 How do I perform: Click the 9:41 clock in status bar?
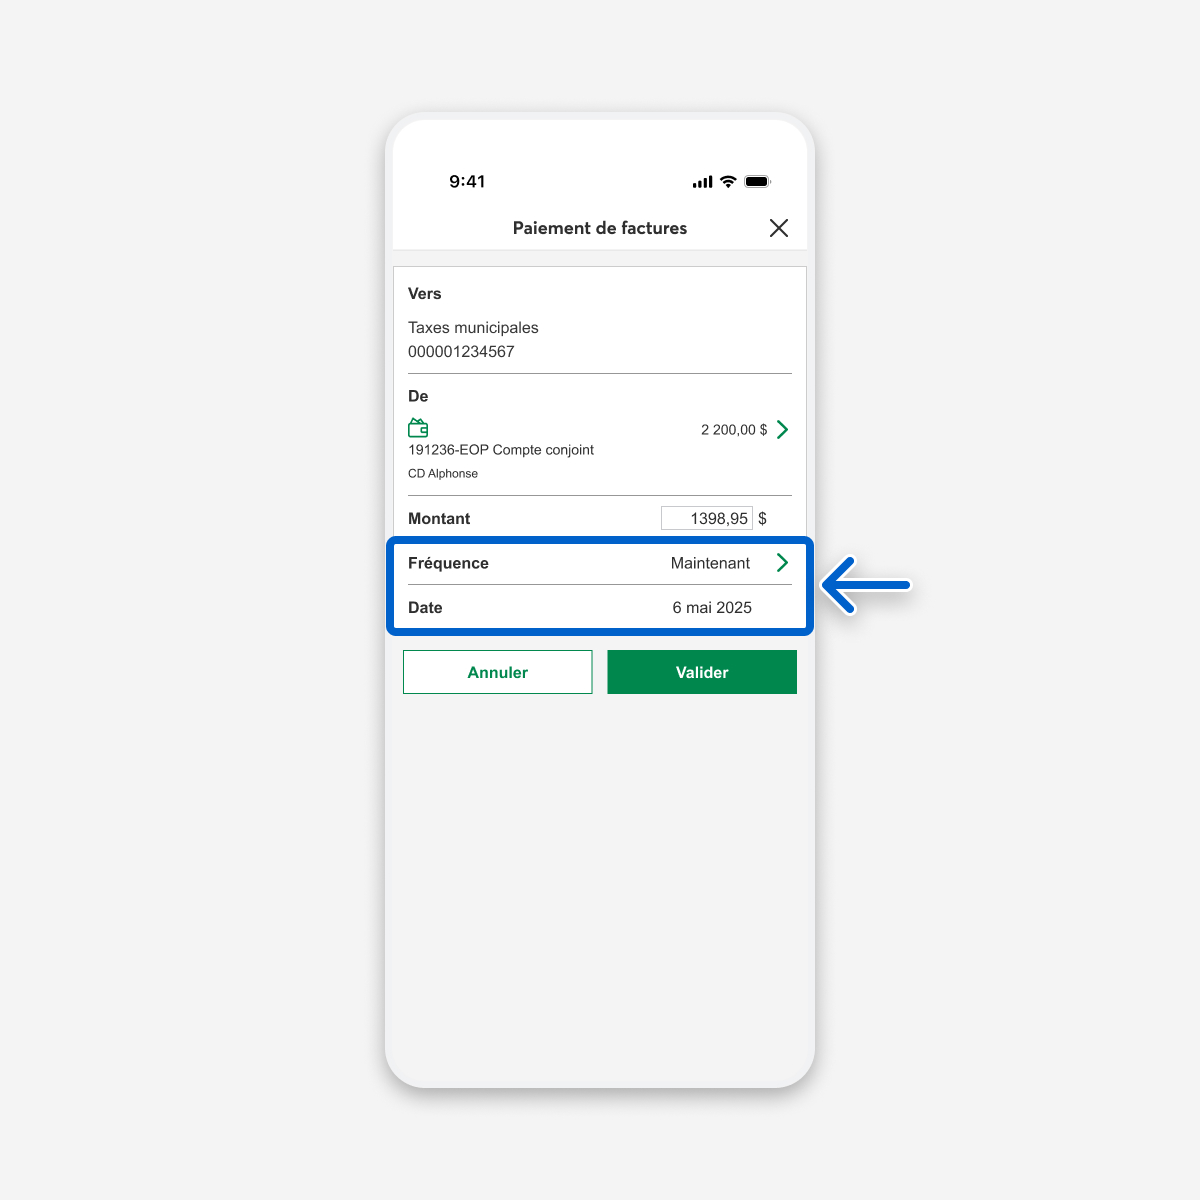tap(467, 181)
